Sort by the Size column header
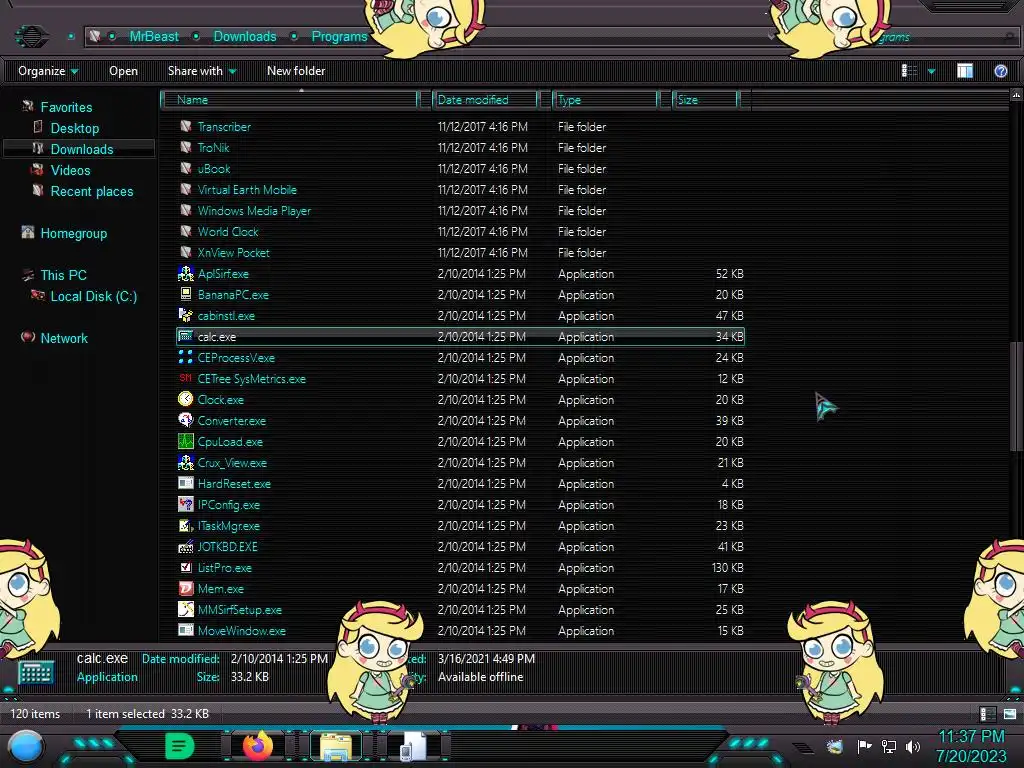 pyautogui.click(x=707, y=100)
